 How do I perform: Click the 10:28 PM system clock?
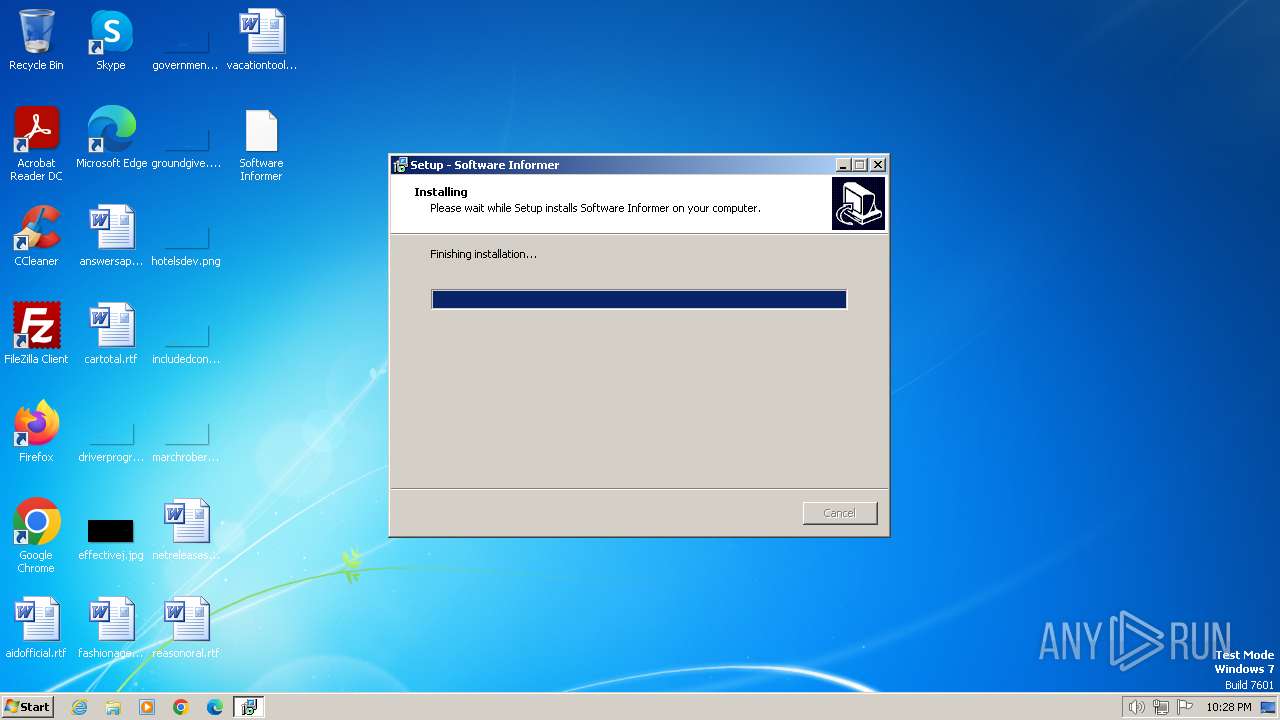1228,707
